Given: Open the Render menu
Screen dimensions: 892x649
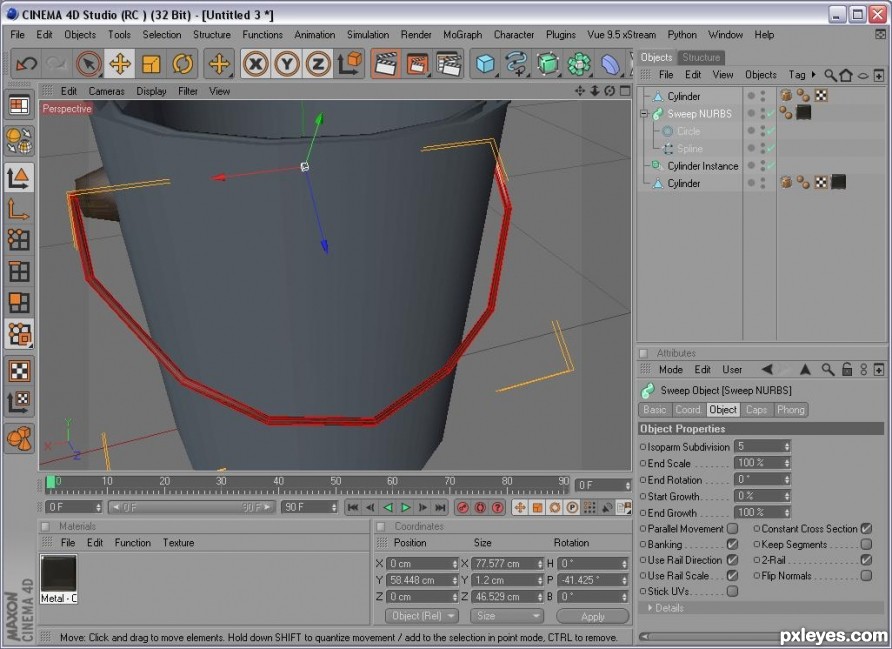Looking at the screenshot, I should [416, 35].
